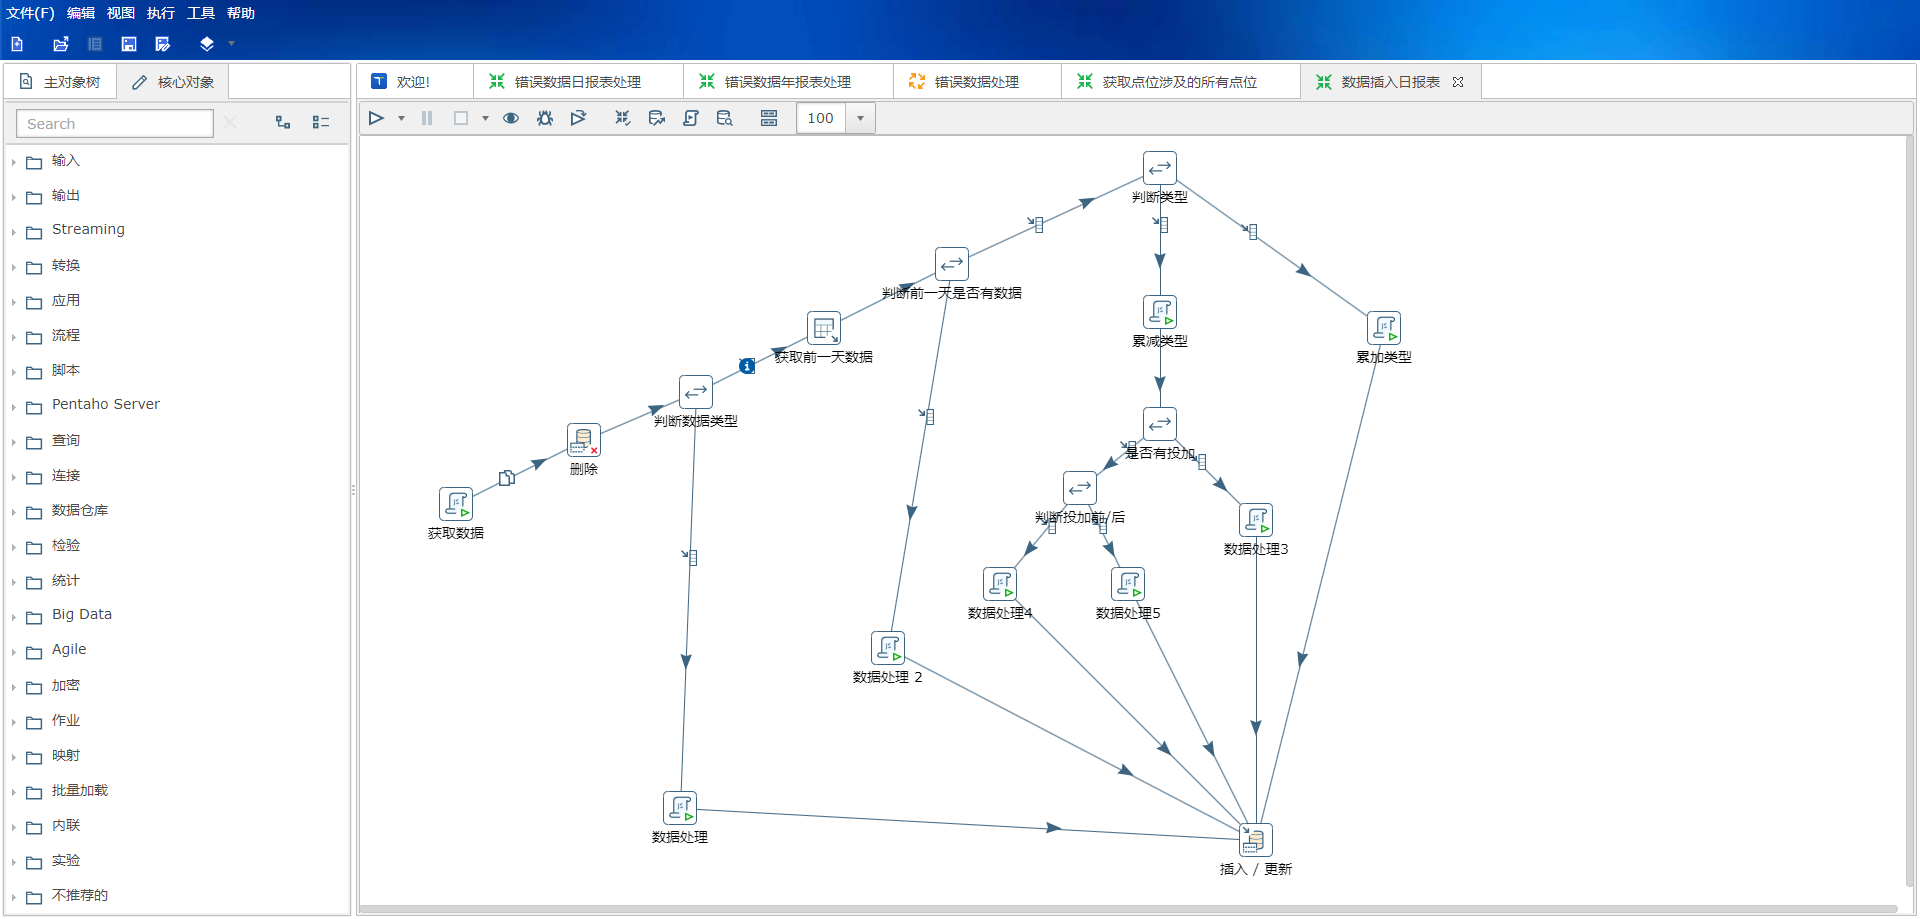Image resolution: width=1920 pixels, height=919 pixels.
Task: Click the Search input field
Action: coord(115,124)
